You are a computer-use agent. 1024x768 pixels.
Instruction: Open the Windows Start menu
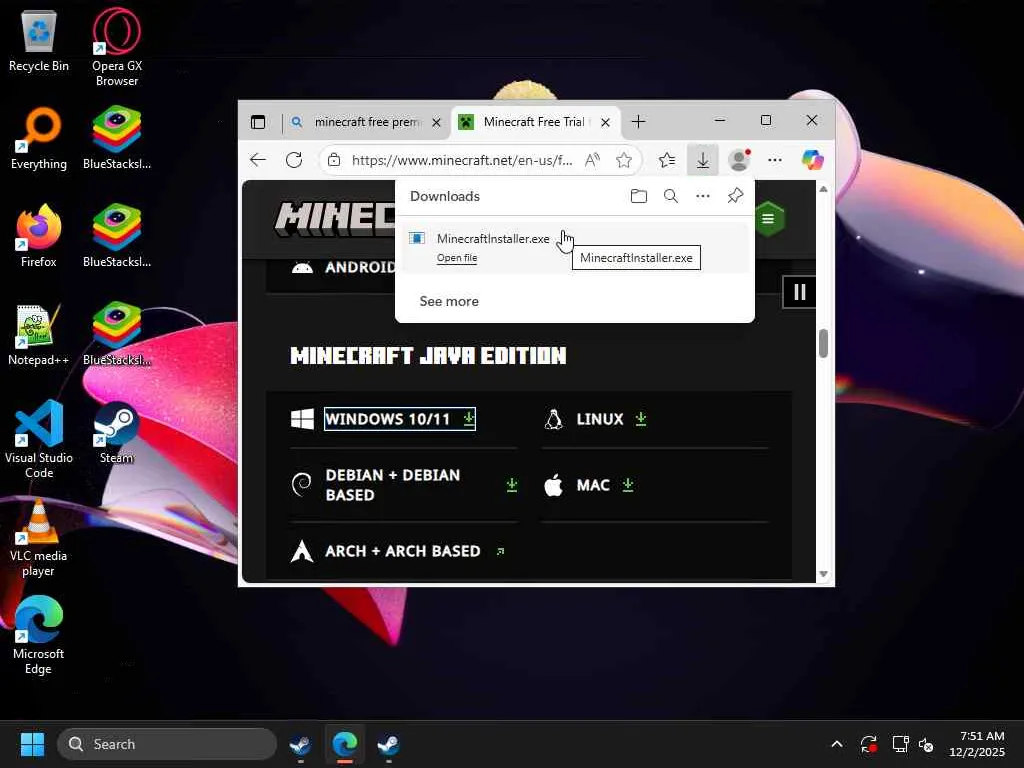tap(32, 744)
